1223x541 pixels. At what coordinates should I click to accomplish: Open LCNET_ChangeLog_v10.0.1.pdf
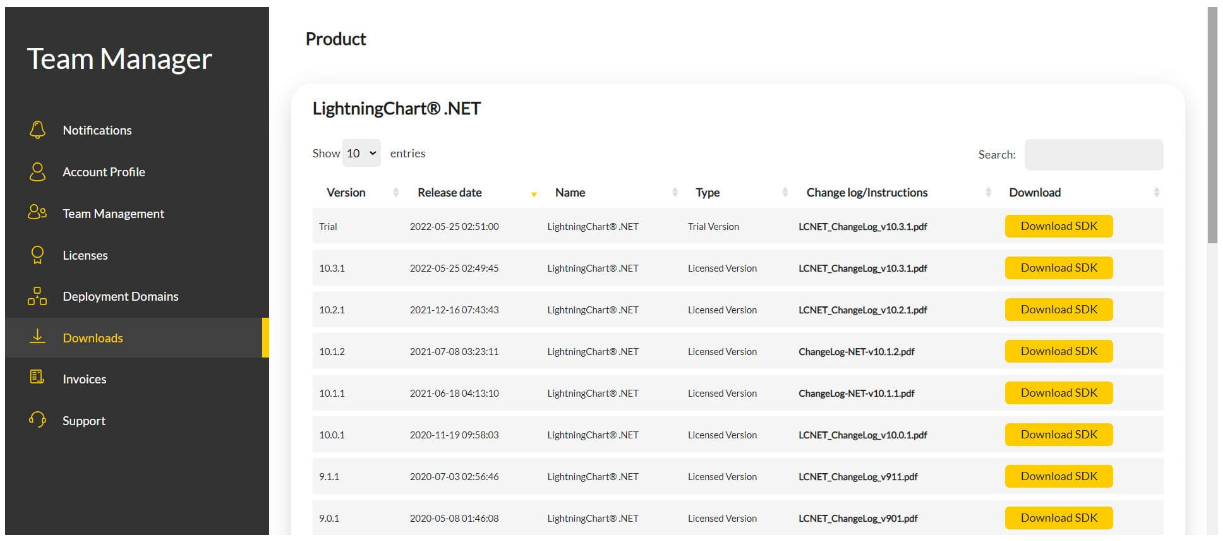[863, 435]
